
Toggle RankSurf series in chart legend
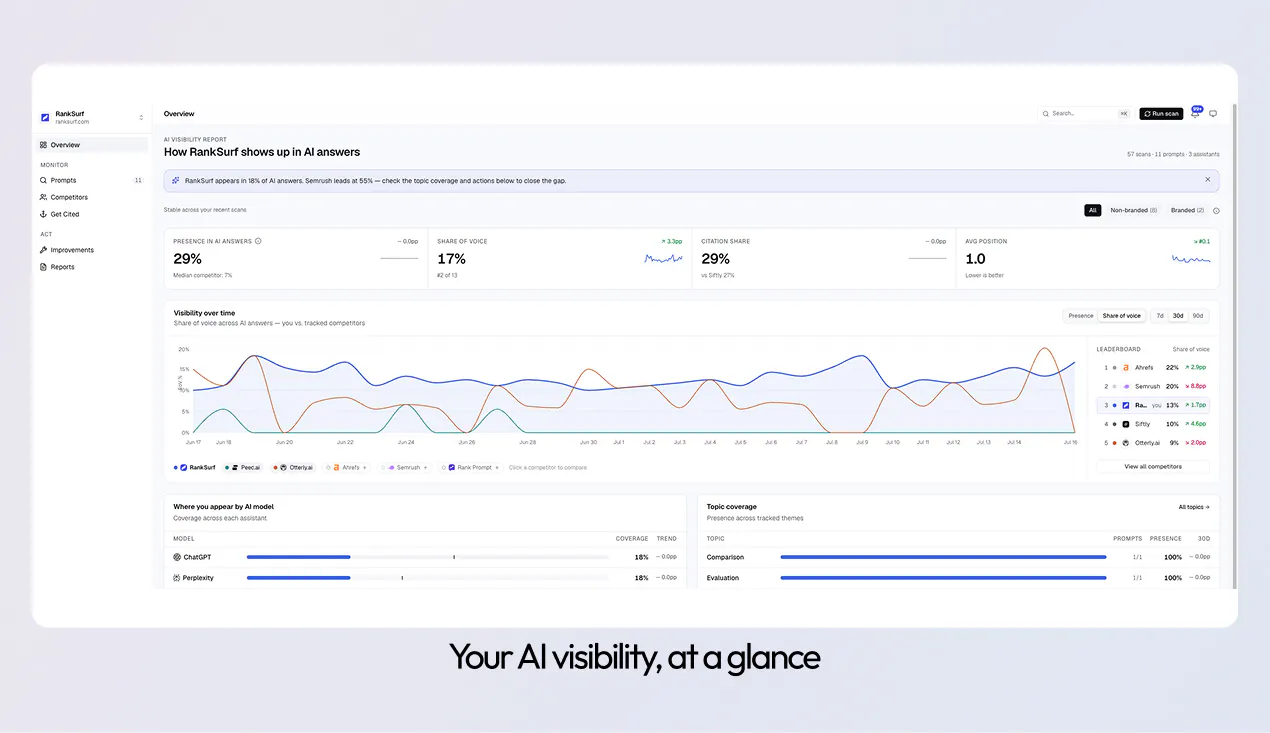tap(196, 467)
